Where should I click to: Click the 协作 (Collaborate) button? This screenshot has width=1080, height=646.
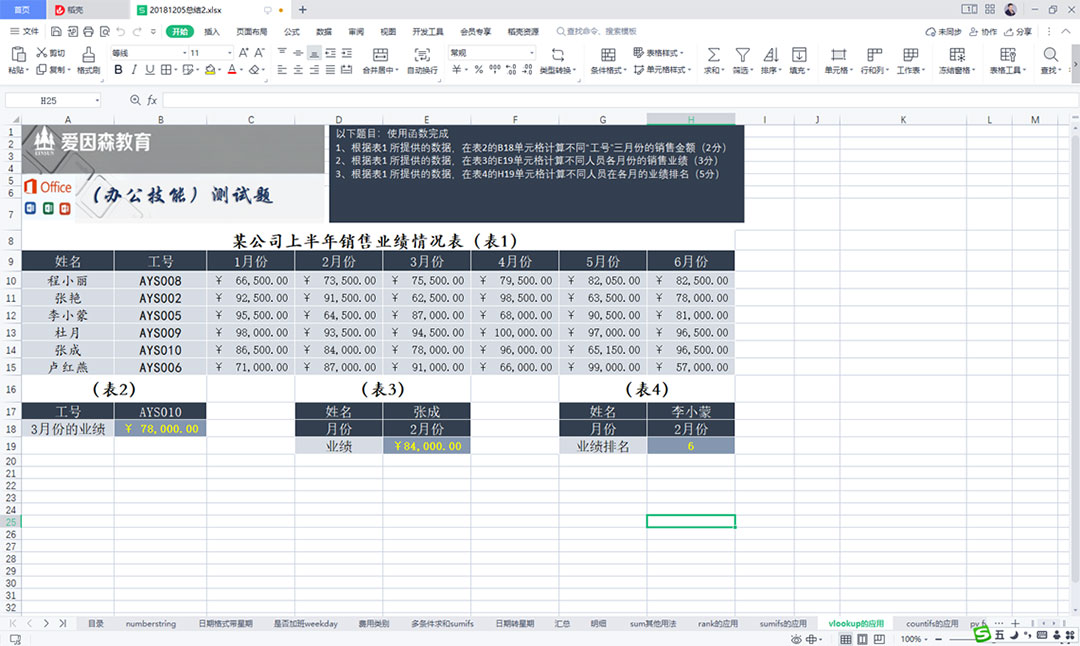coord(983,31)
